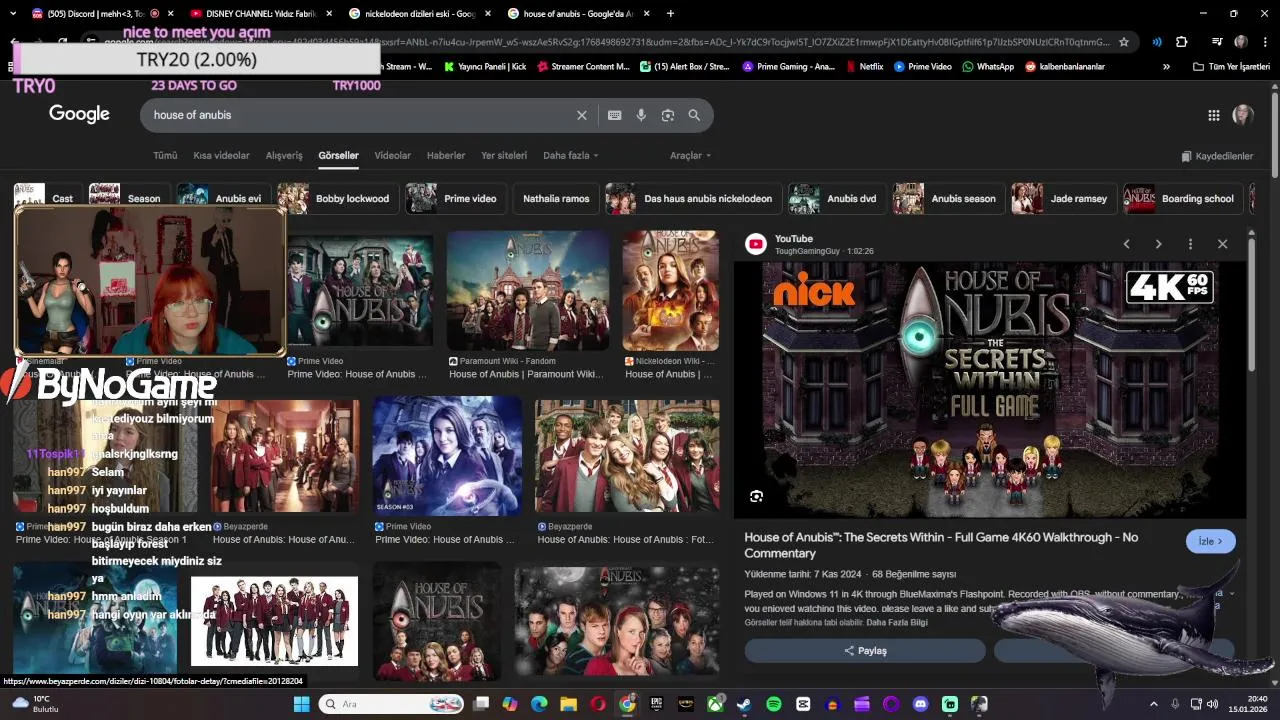Screen dimensions: 1280x720
Task: Search by image with Google Lens
Action: coord(668,115)
